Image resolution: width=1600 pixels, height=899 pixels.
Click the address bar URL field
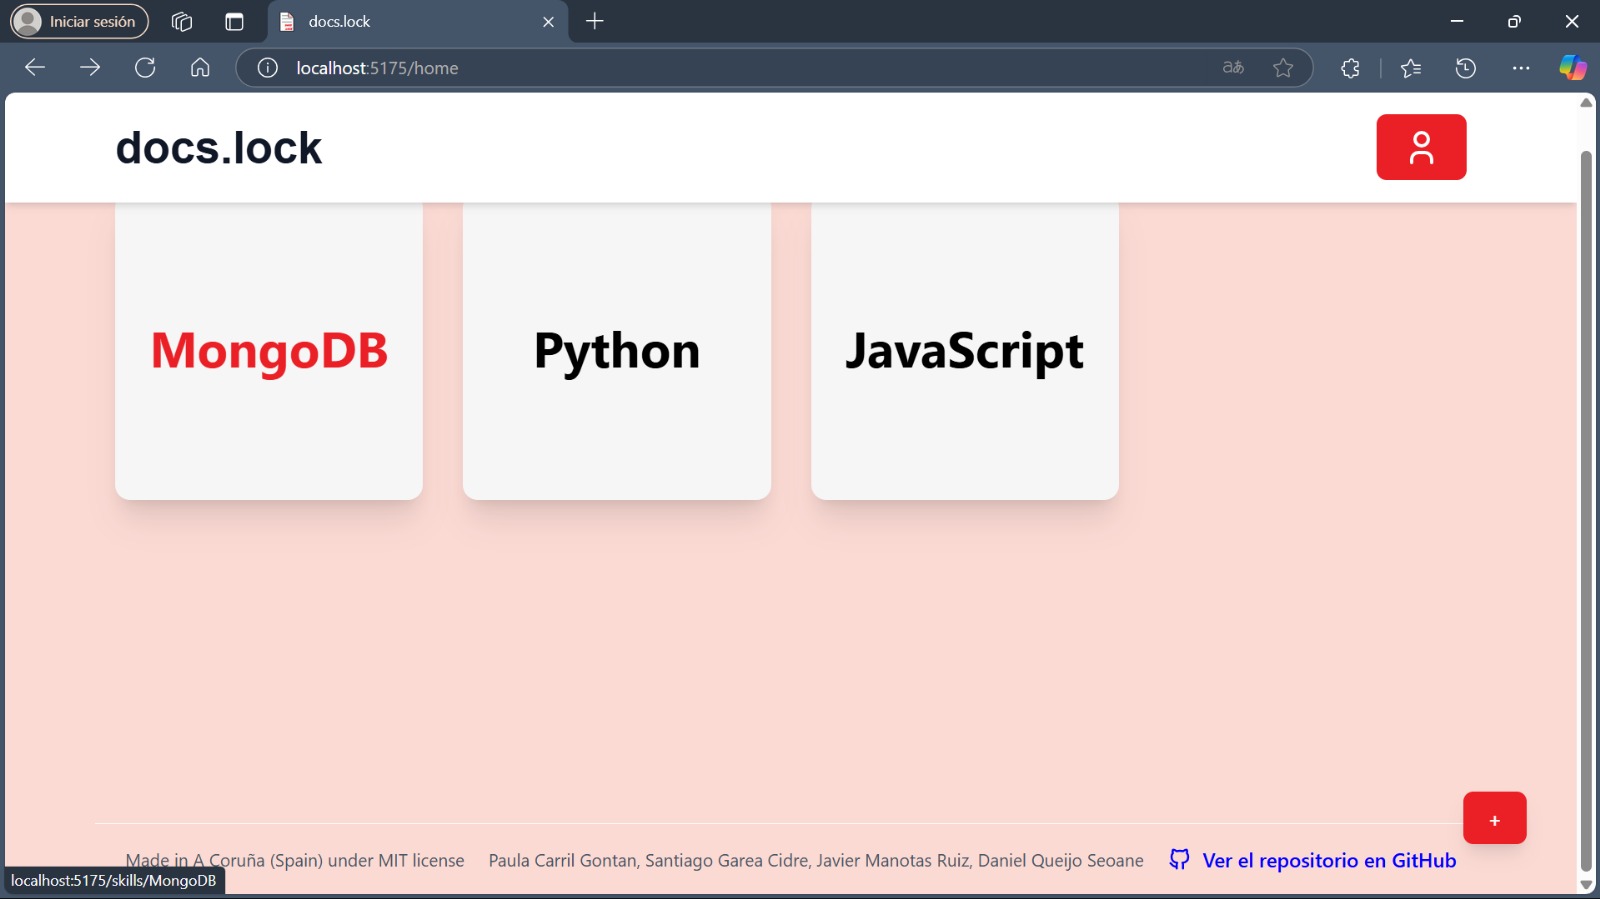(x=700, y=68)
